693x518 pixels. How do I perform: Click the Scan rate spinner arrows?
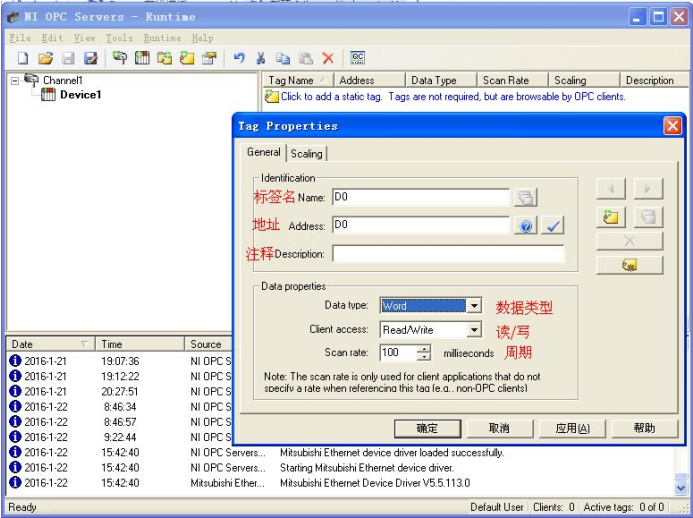pos(424,352)
